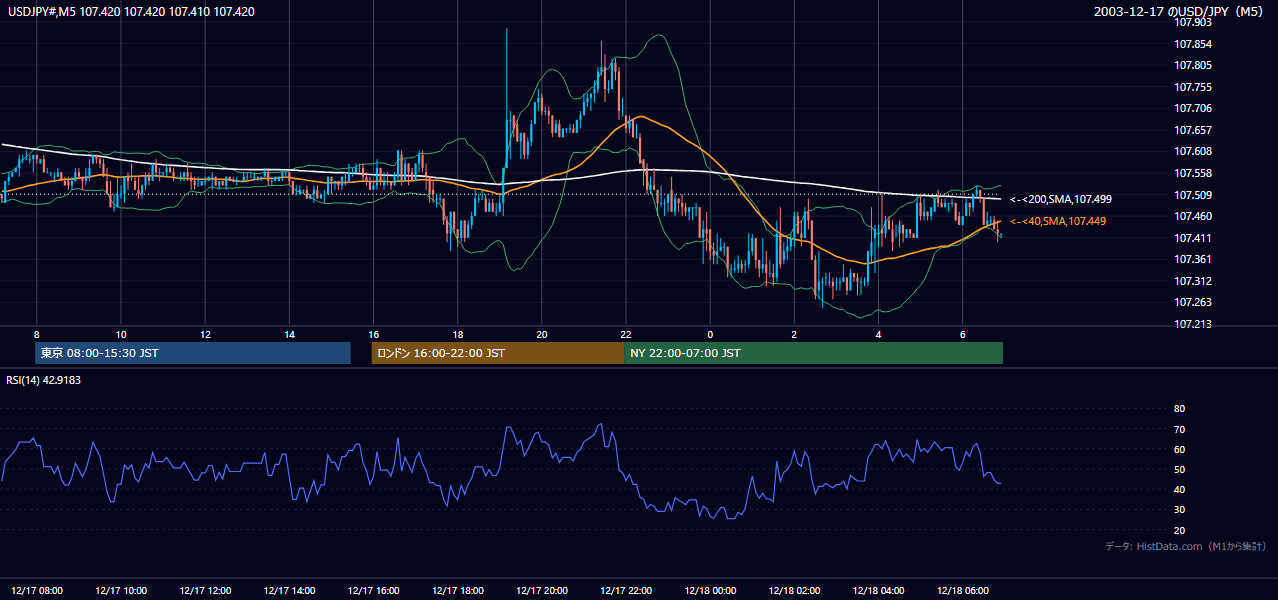The image size is (1278, 600).
Task: Click the RSI(14) 42.9183 indicator label
Action: coord(43,380)
